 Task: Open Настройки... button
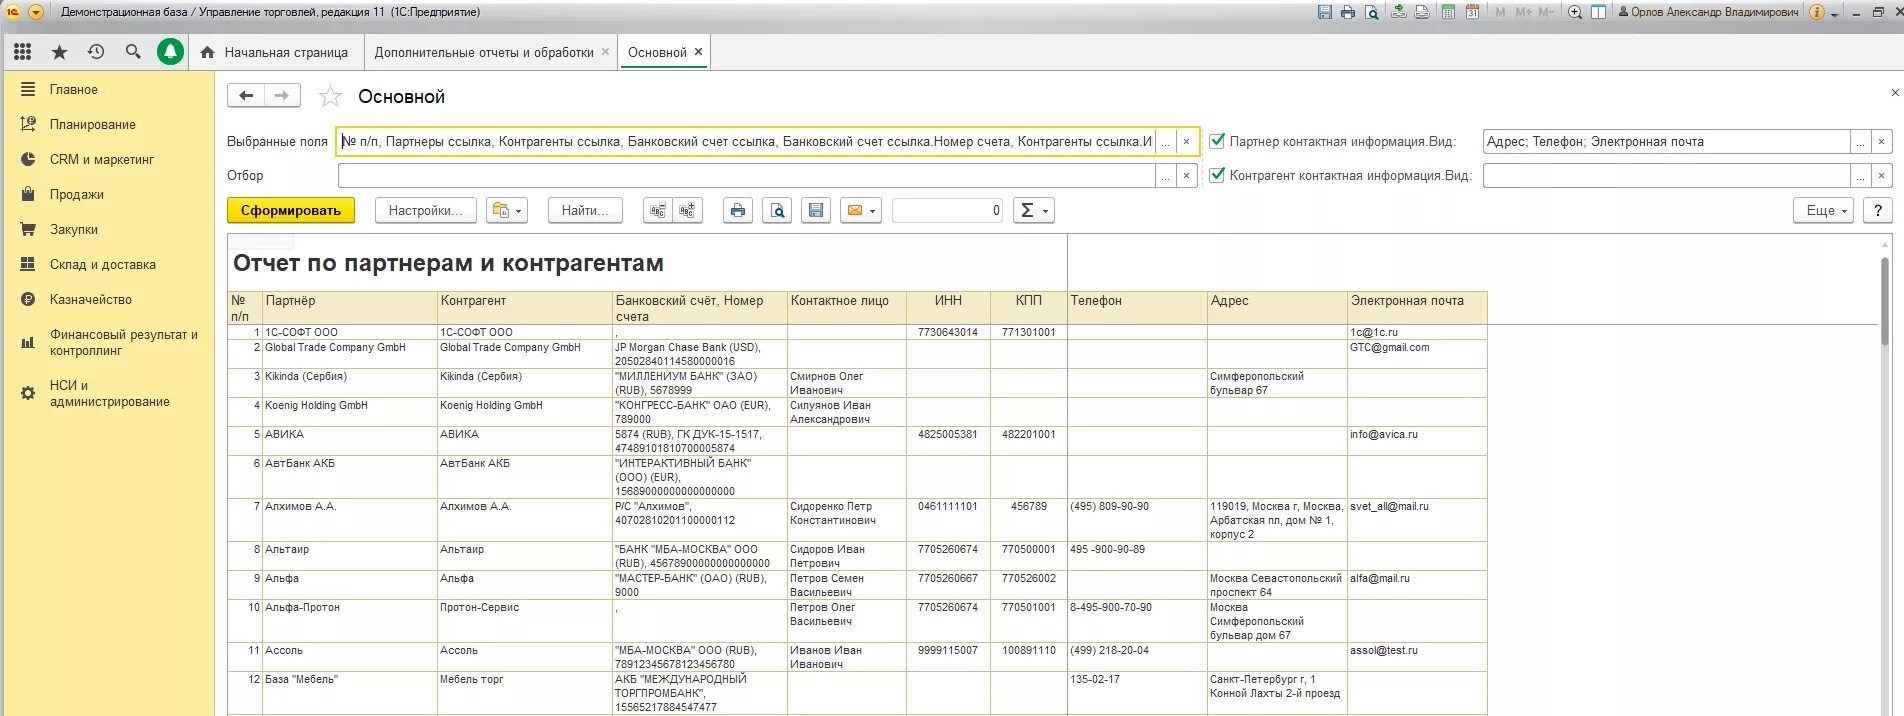coord(425,210)
